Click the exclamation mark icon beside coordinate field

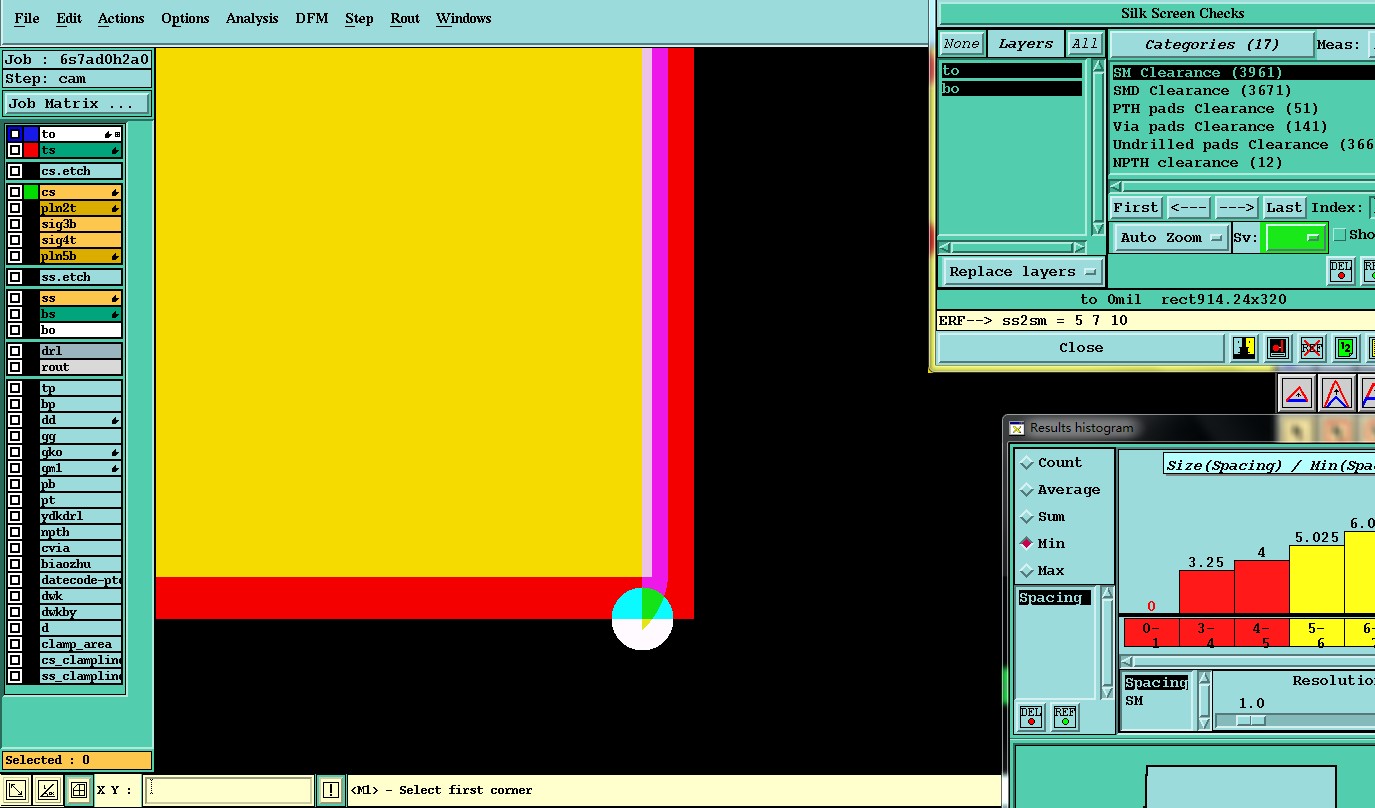(331, 790)
